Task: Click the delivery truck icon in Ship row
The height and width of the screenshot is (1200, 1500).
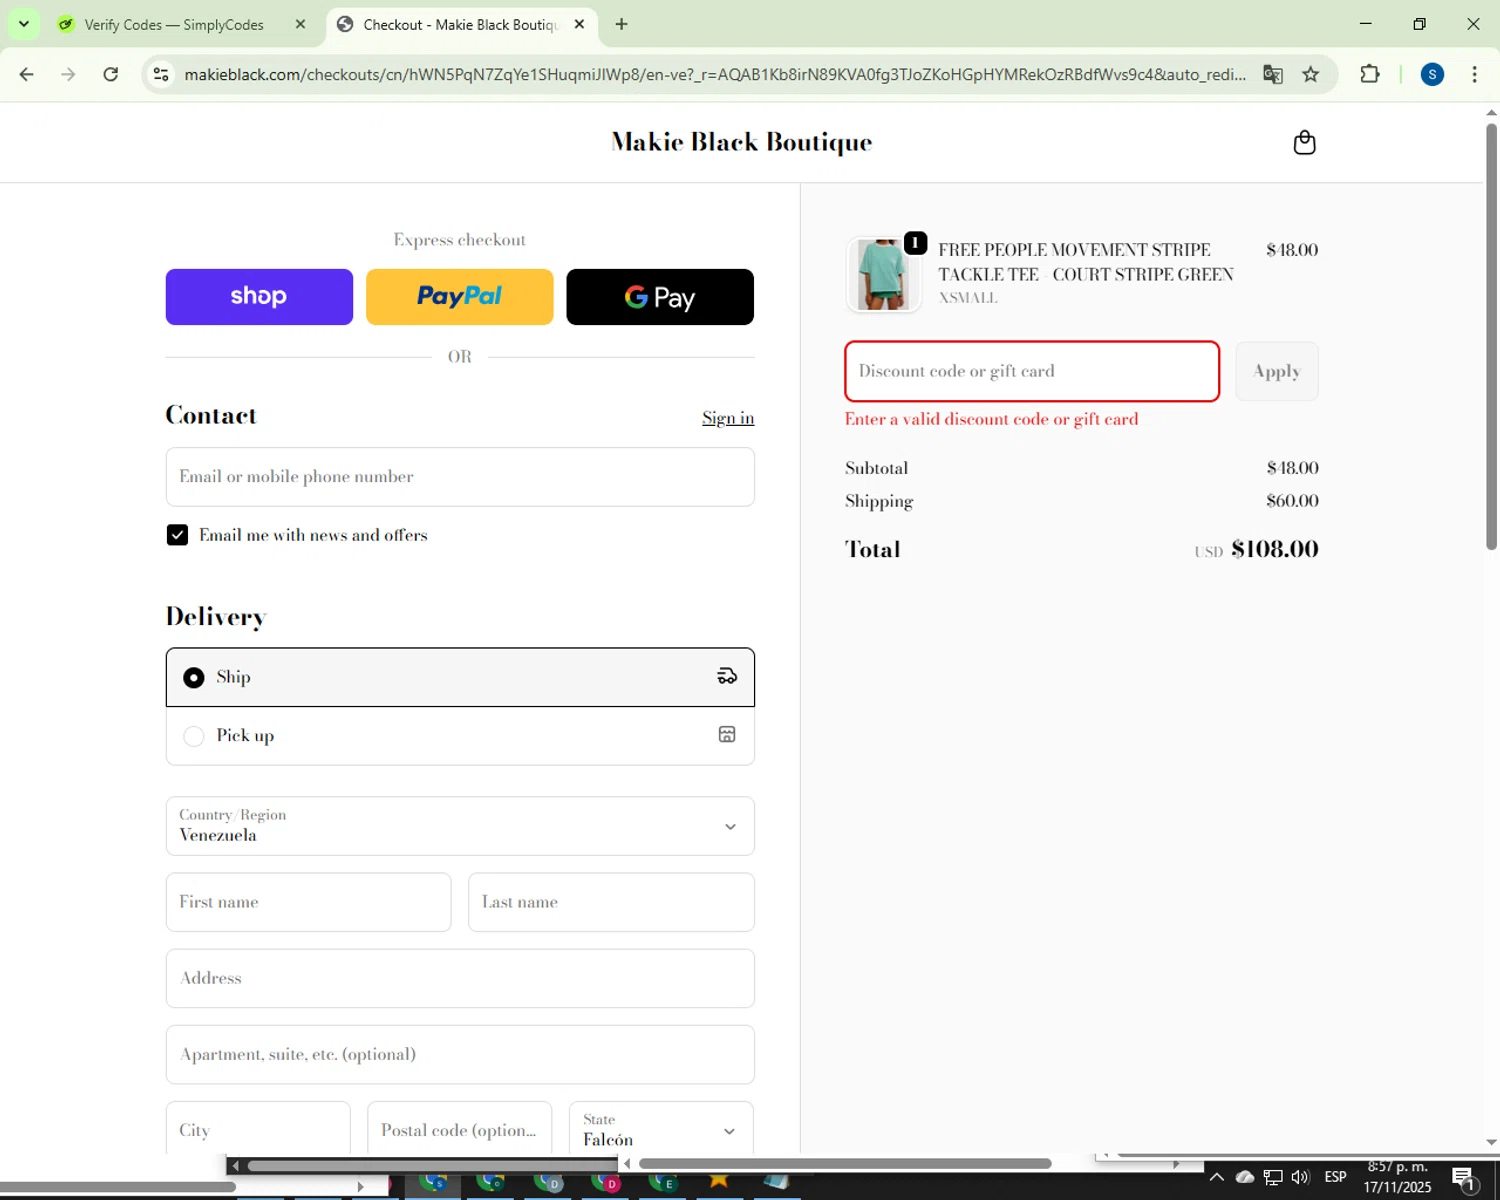Action: tap(727, 677)
